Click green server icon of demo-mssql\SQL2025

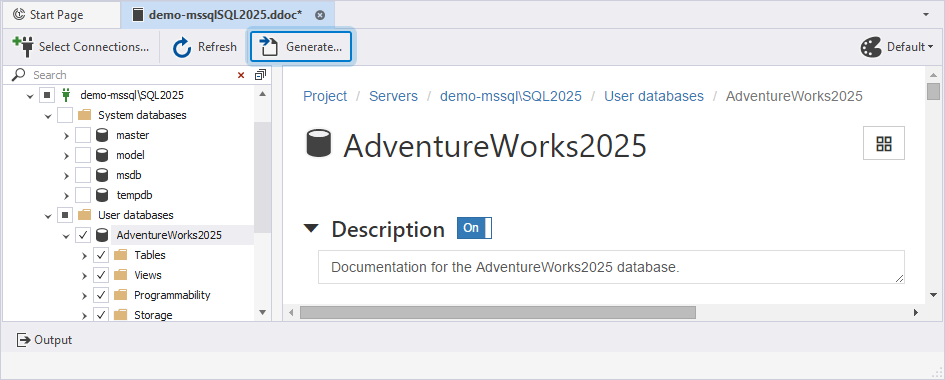click(x=67, y=95)
